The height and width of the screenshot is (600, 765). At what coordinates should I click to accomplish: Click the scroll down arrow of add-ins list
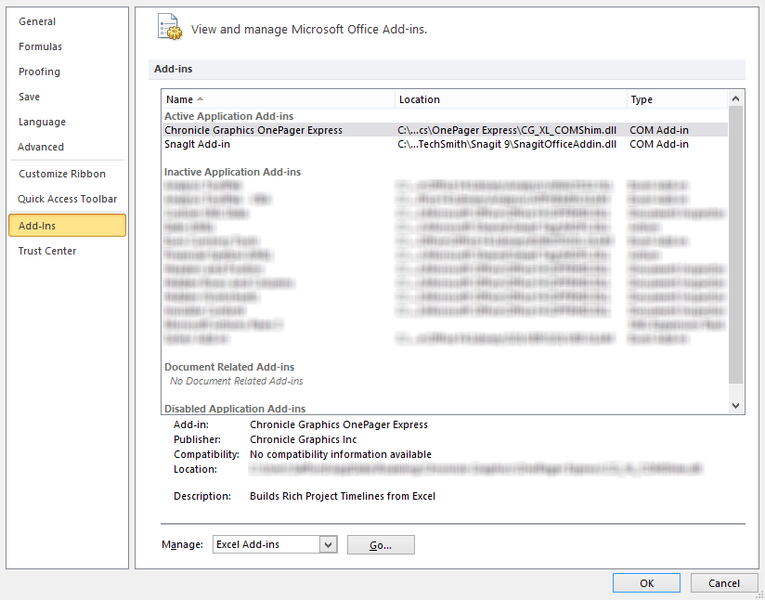(736, 405)
